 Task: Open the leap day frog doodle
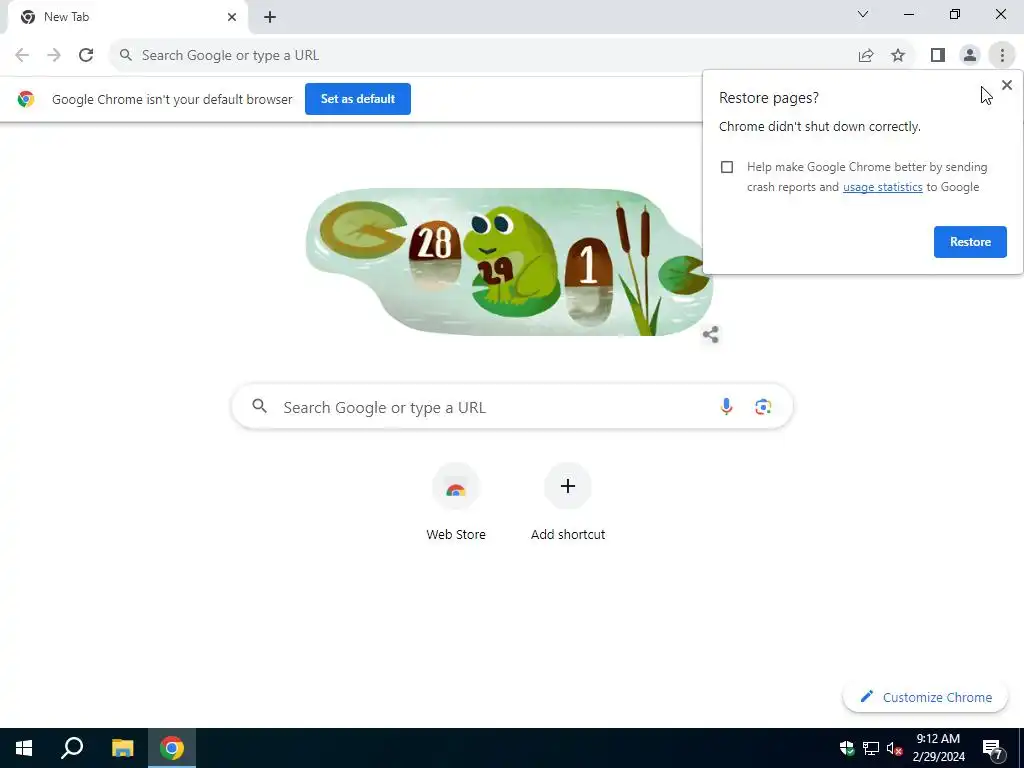tap(509, 262)
